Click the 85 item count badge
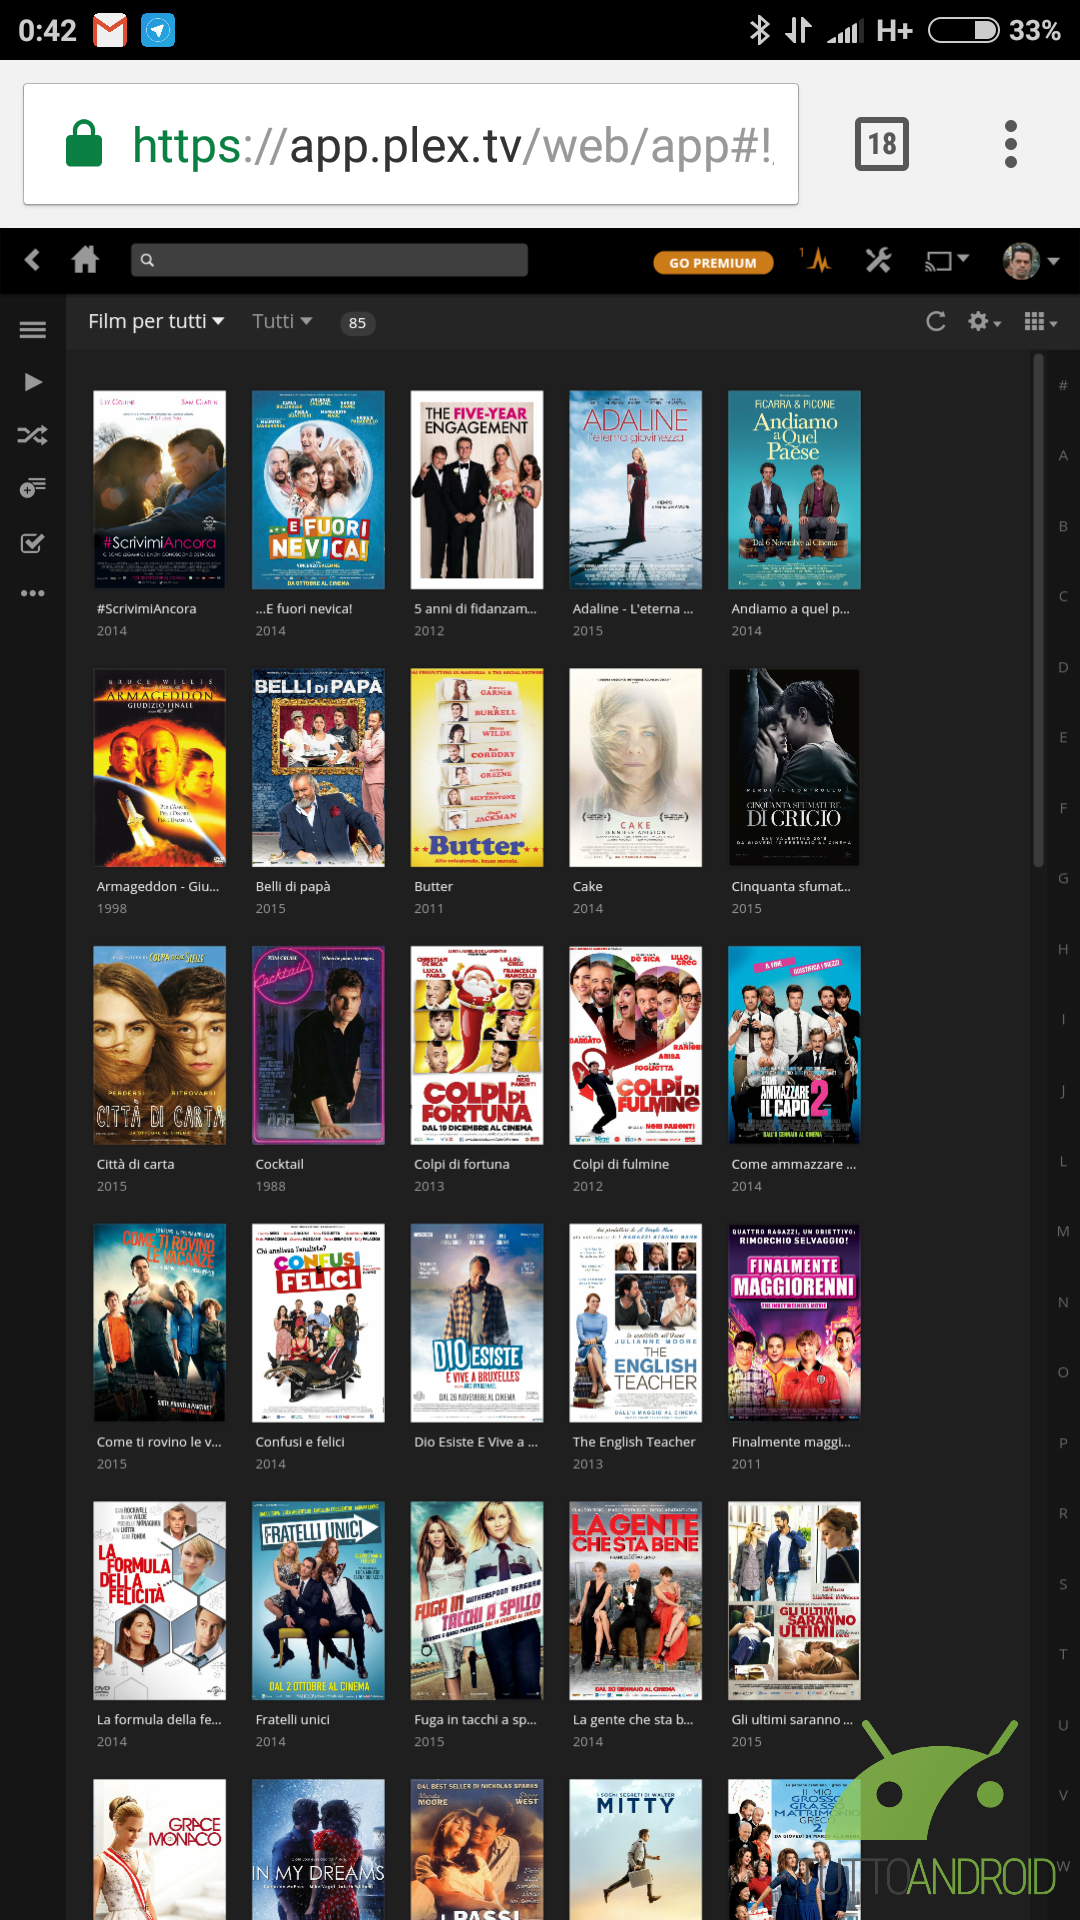Image resolution: width=1080 pixels, height=1920 pixels. pyautogui.click(x=357, y=322)
